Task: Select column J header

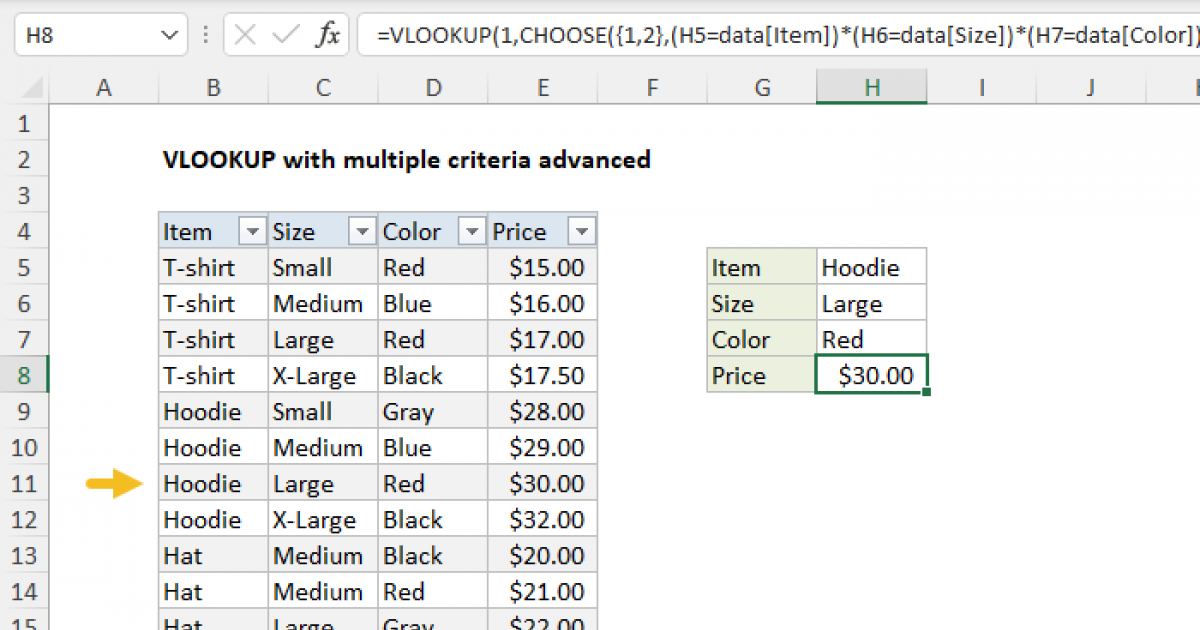Action: point(1091,88)
